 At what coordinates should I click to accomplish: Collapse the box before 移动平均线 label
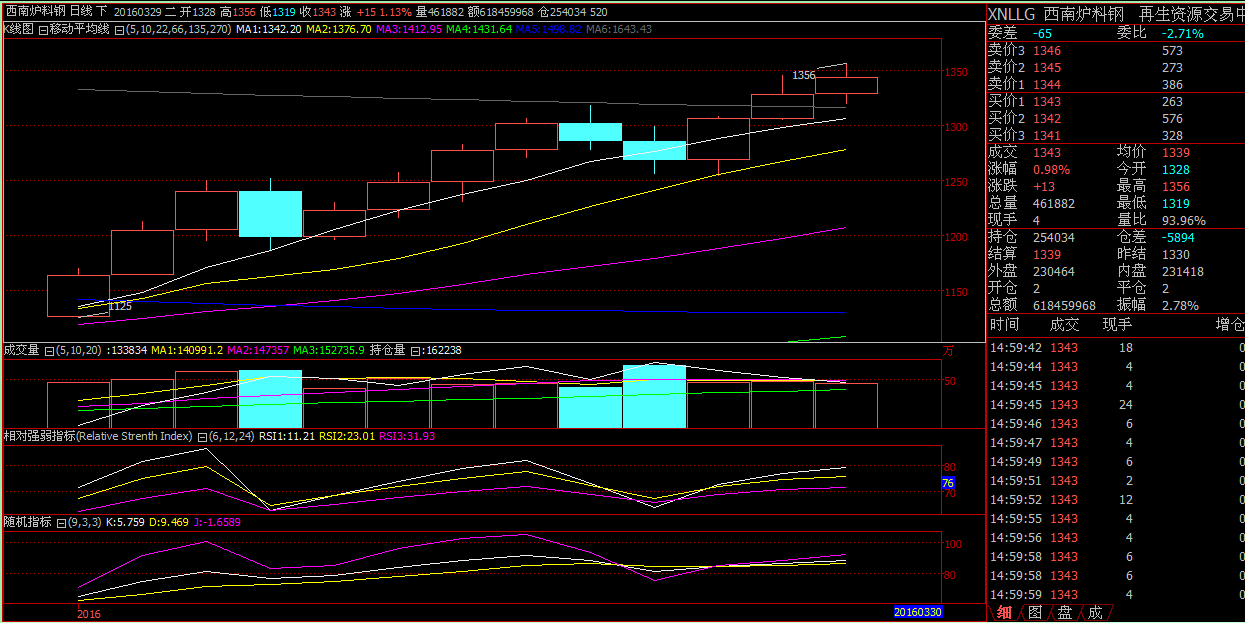tap(43, 30)
